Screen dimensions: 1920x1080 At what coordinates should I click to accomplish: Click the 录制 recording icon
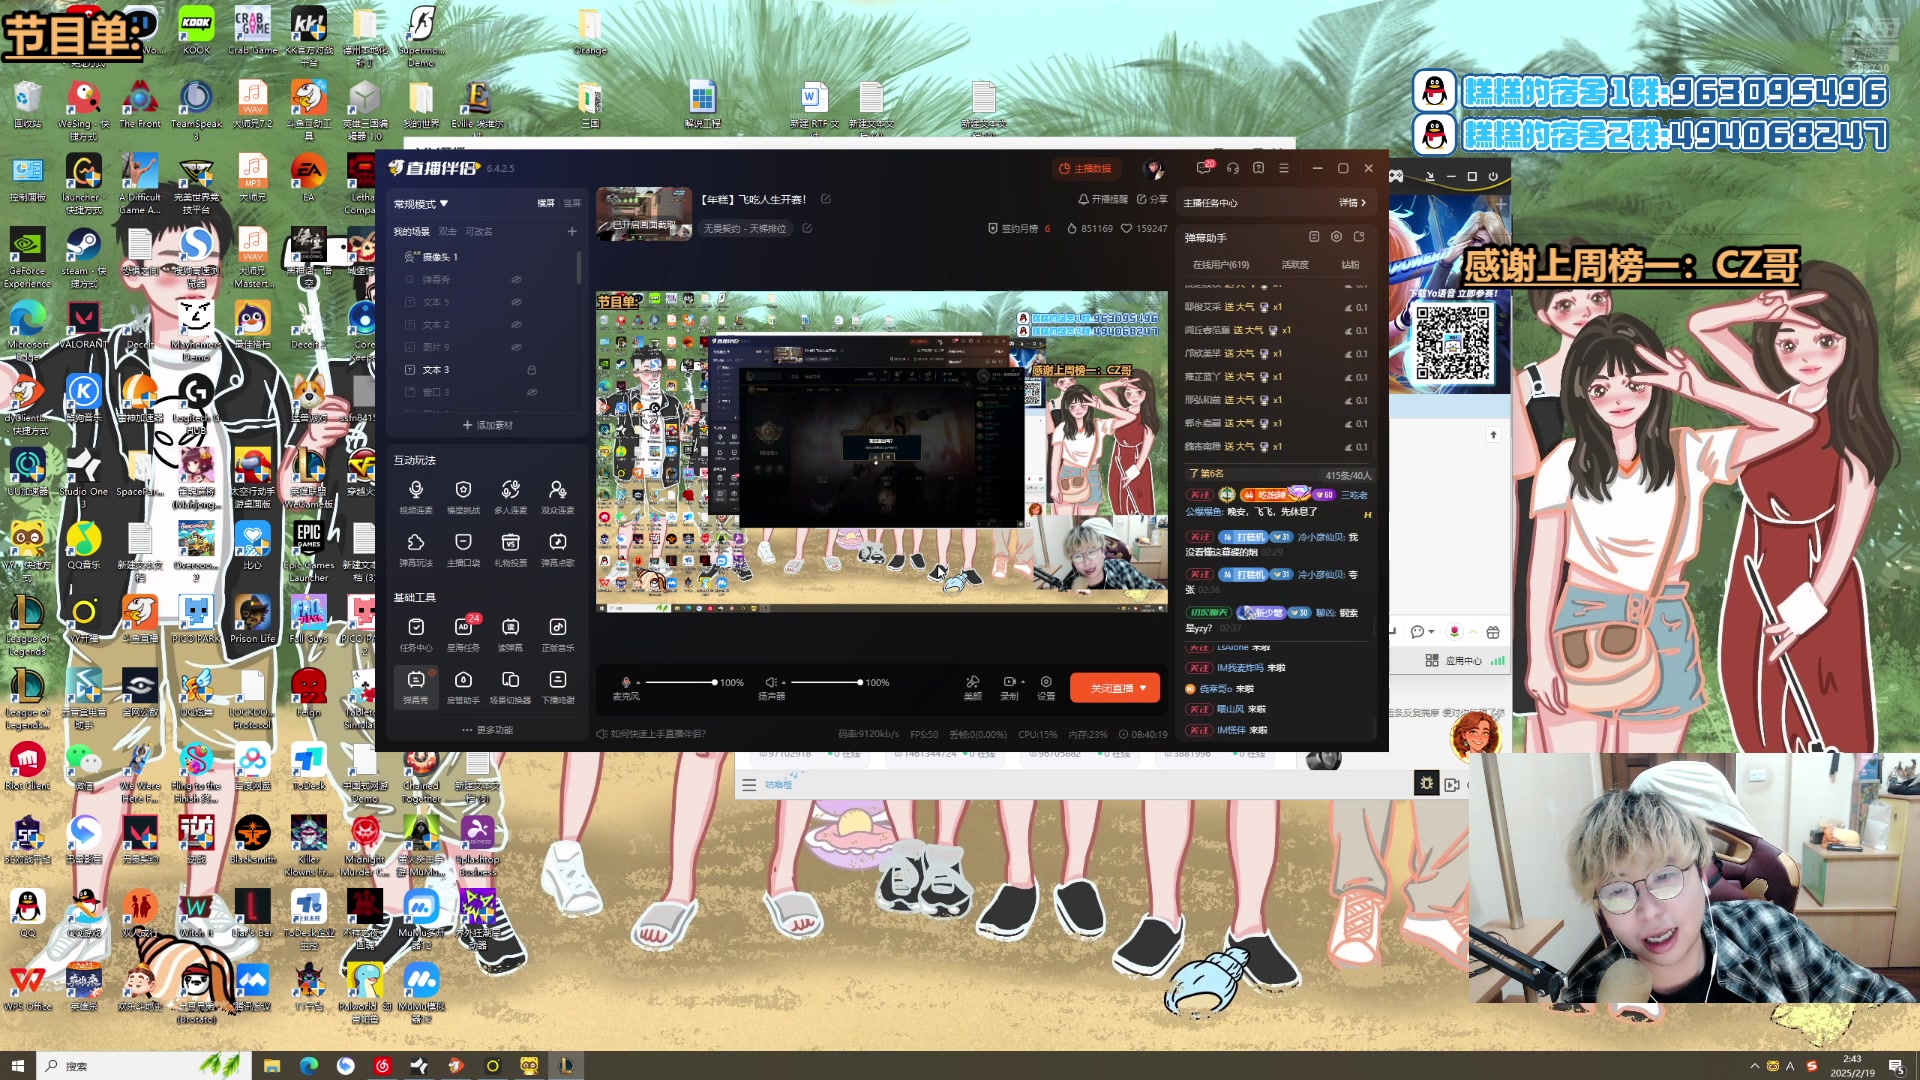pyautogui.click(x=1009, y=682)
